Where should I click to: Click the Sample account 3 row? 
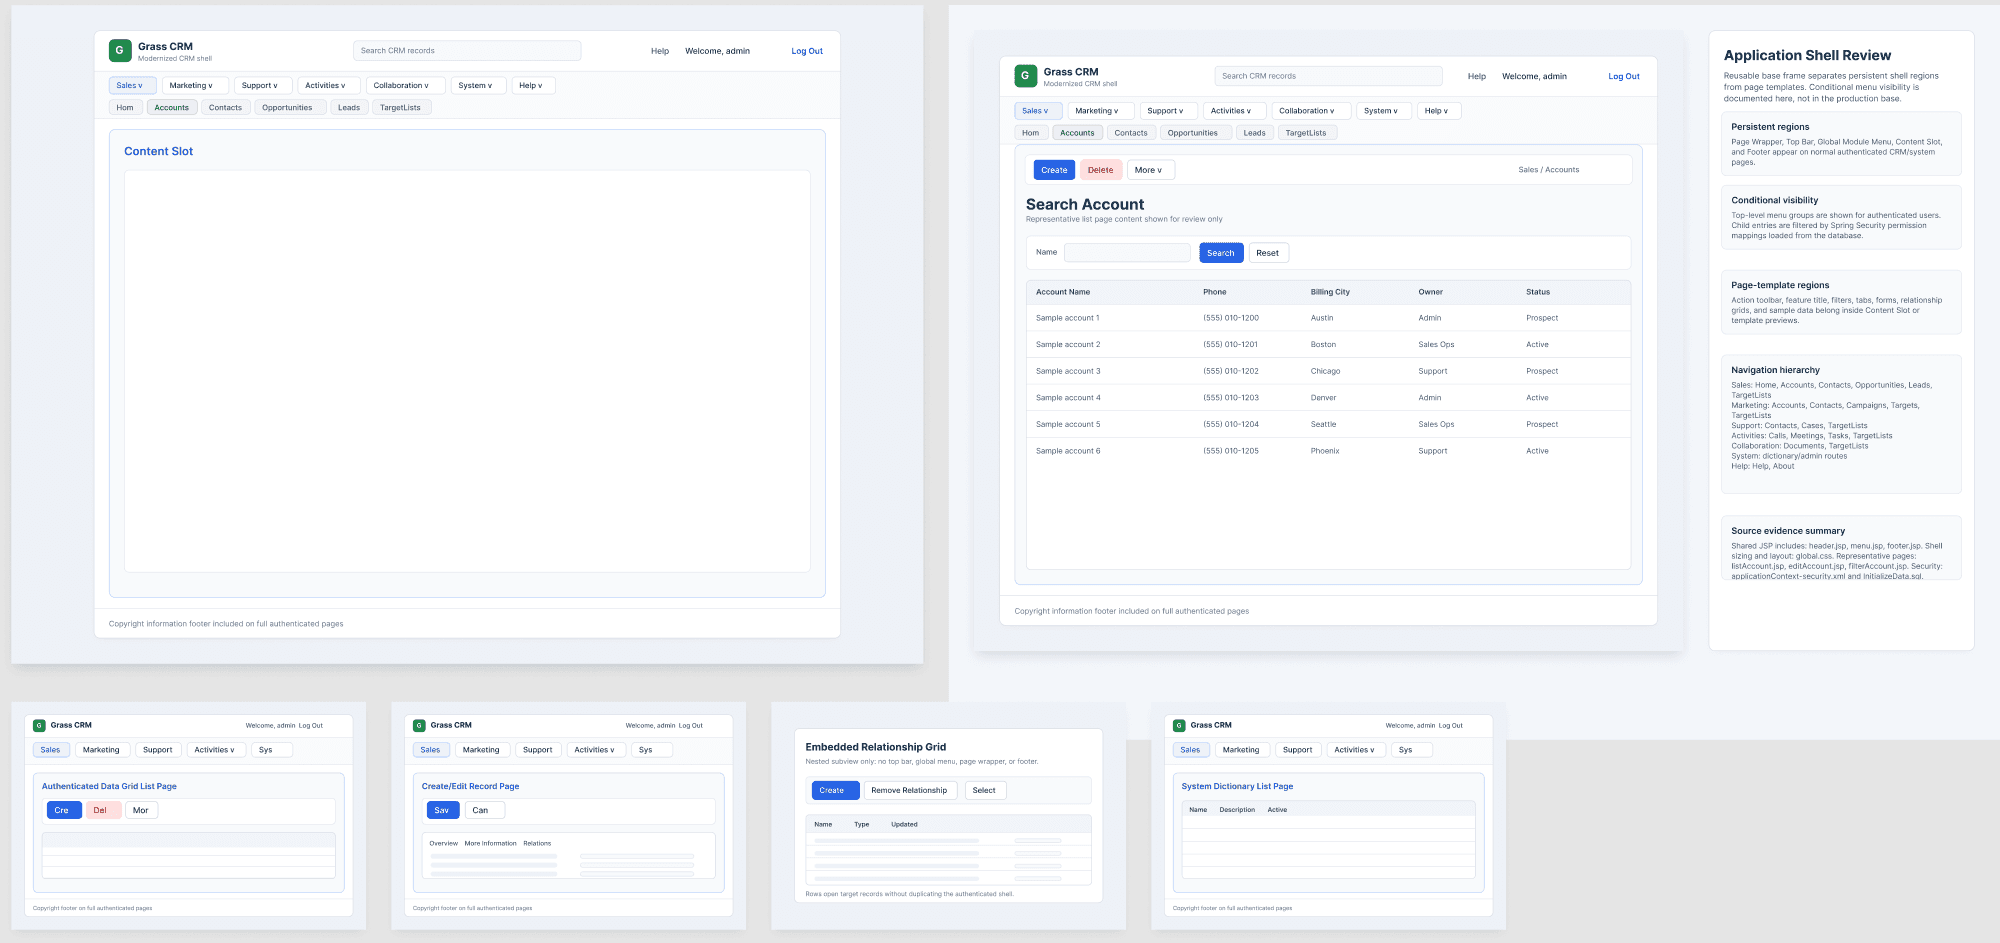1328,371
